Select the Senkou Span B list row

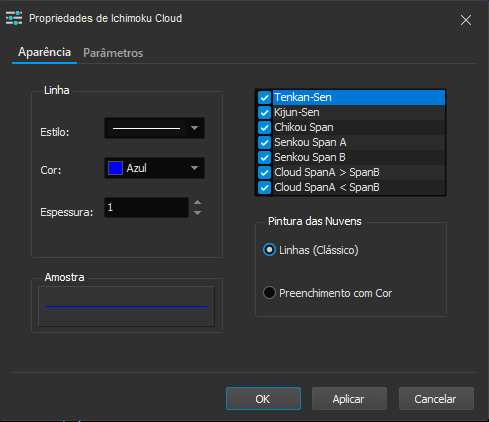[x=359, y=157]
